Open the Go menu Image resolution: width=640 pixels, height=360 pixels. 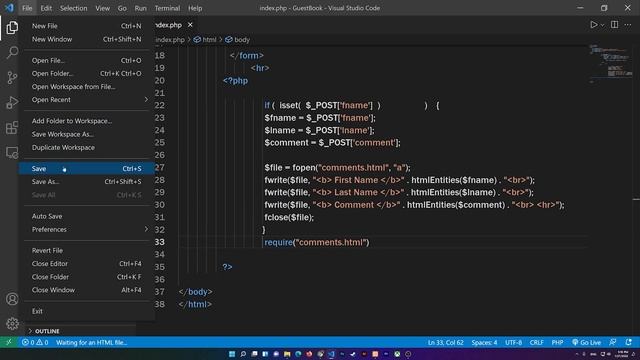(x=122, y=8)
